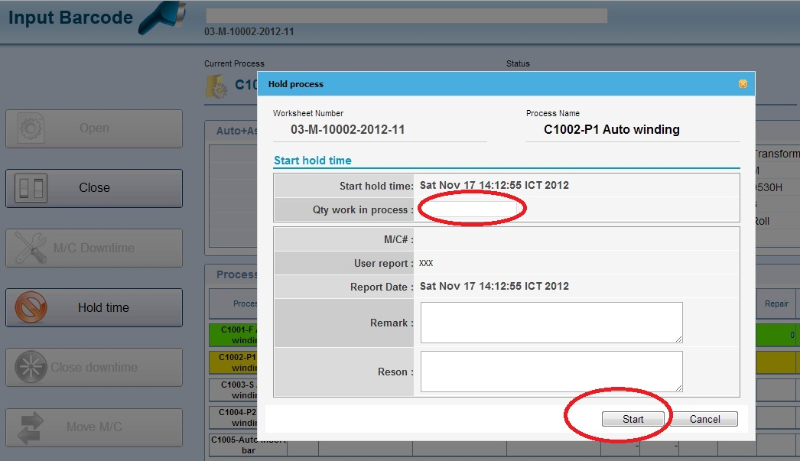Click the Open button in sidebar
Image resolution: width=800 pixels, height=461 pixels.
pos(94,129)
